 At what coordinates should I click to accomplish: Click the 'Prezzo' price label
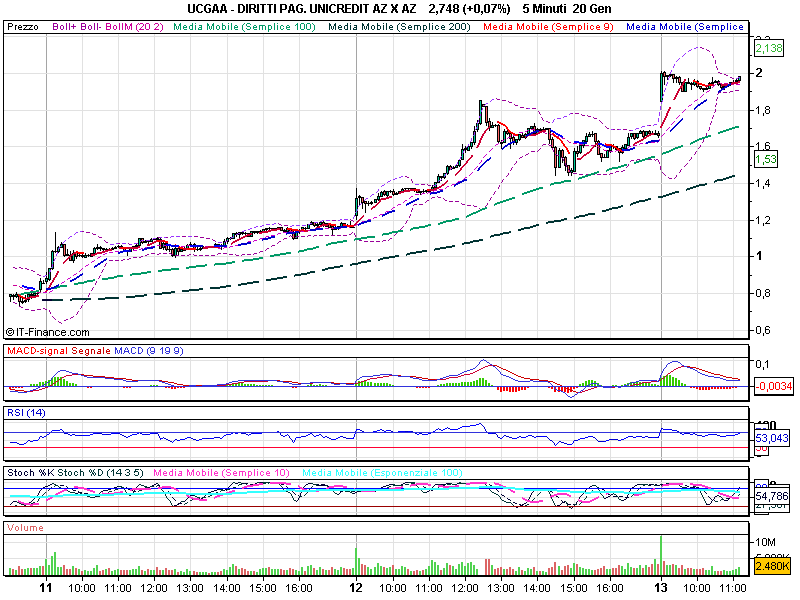pos(23,27)
